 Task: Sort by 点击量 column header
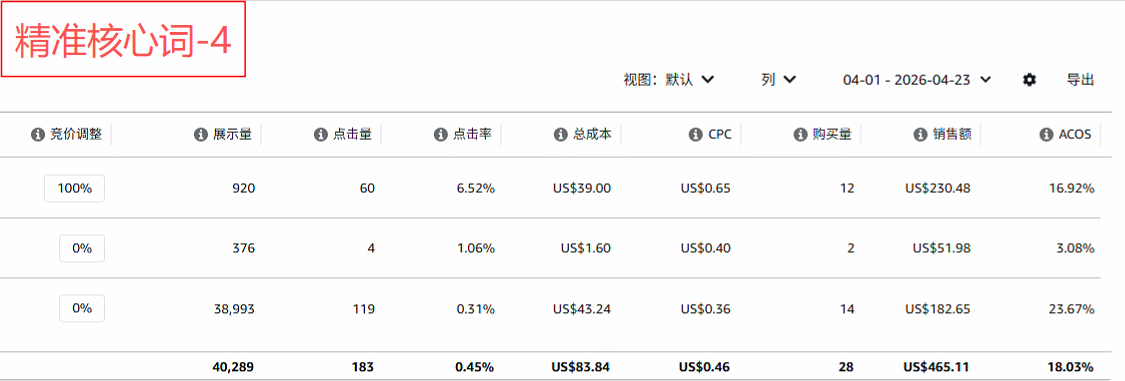click(352, 134)
